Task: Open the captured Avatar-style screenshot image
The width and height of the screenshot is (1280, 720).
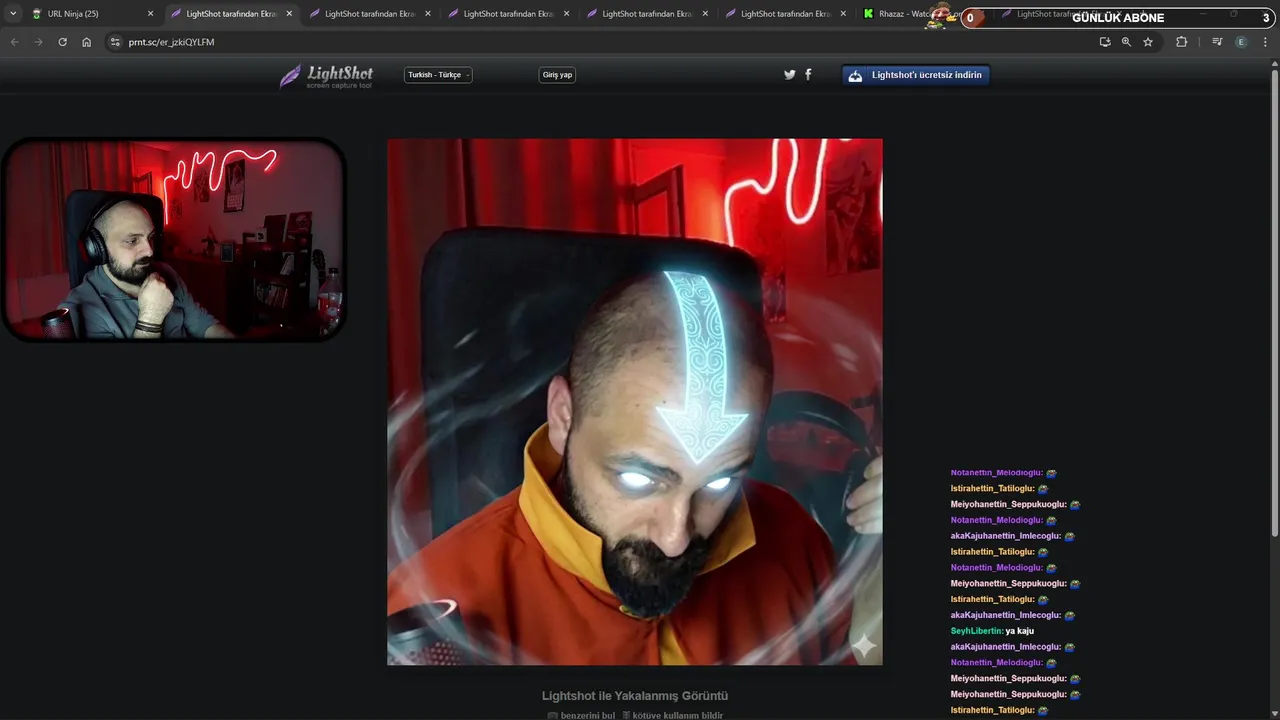Action: tap(635, 402)
